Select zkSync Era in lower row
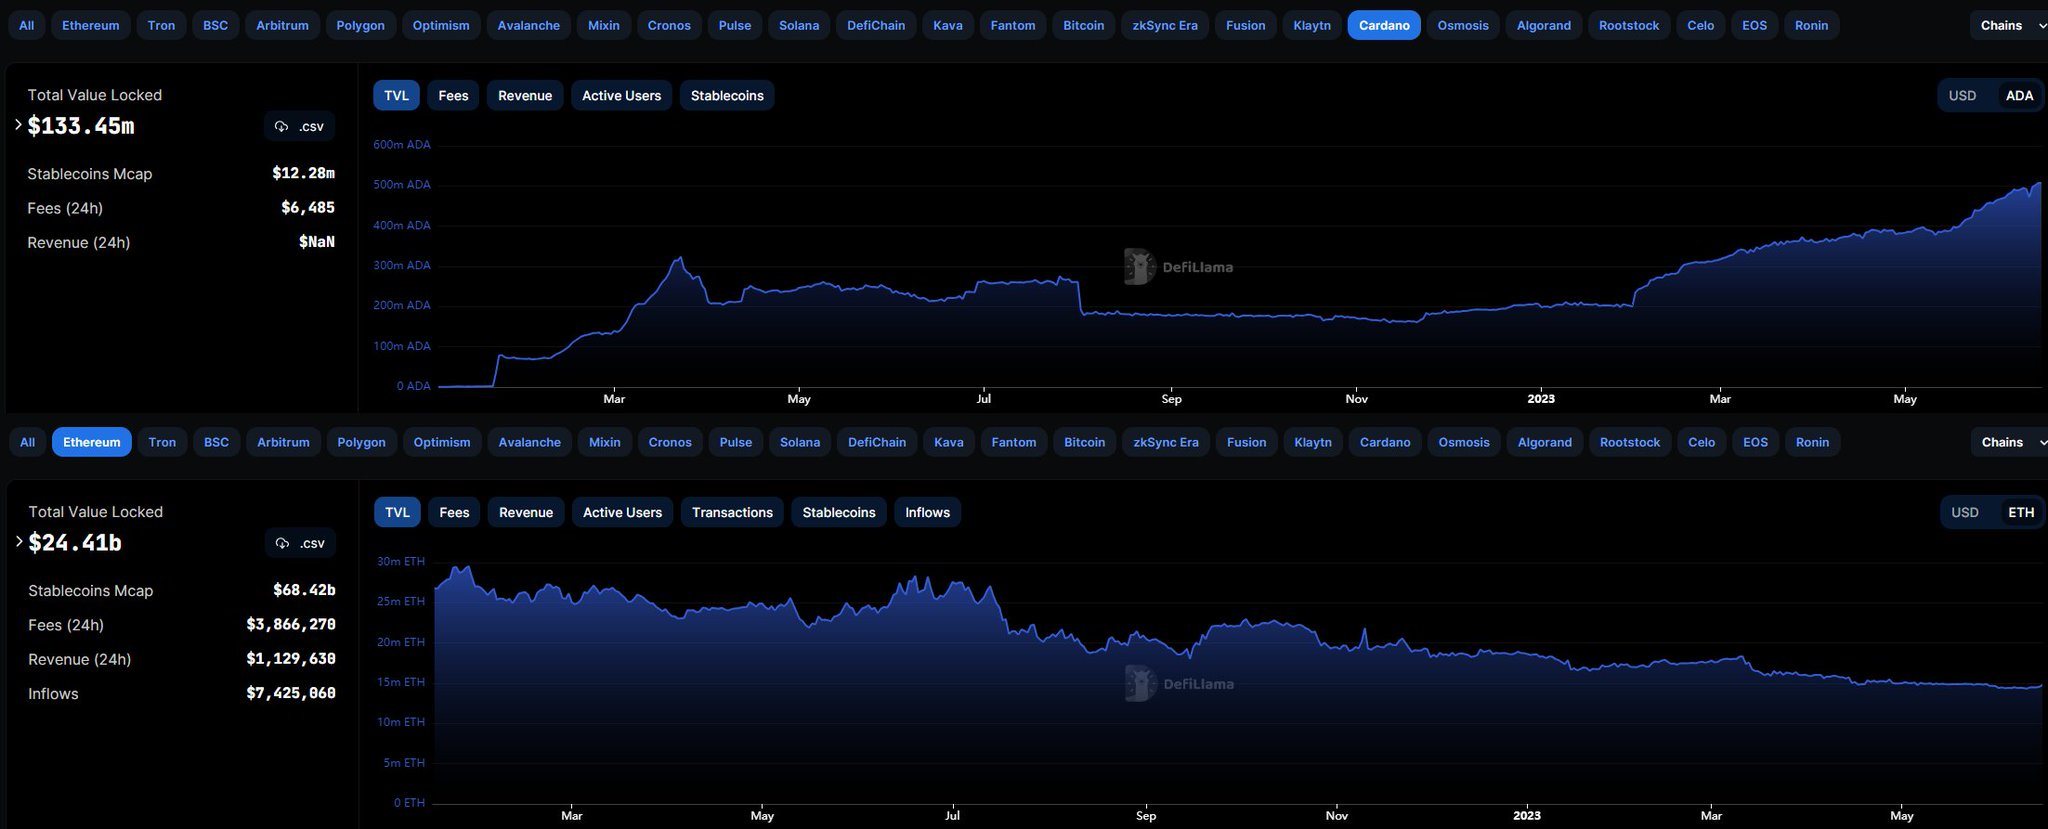The height and width of the screenshot is (829, 2048). [1166, 442]
